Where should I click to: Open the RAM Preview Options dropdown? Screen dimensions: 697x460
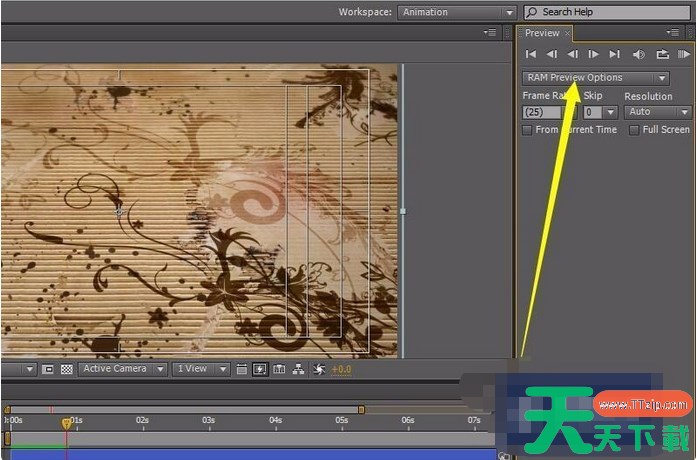[x=596, y=78]
